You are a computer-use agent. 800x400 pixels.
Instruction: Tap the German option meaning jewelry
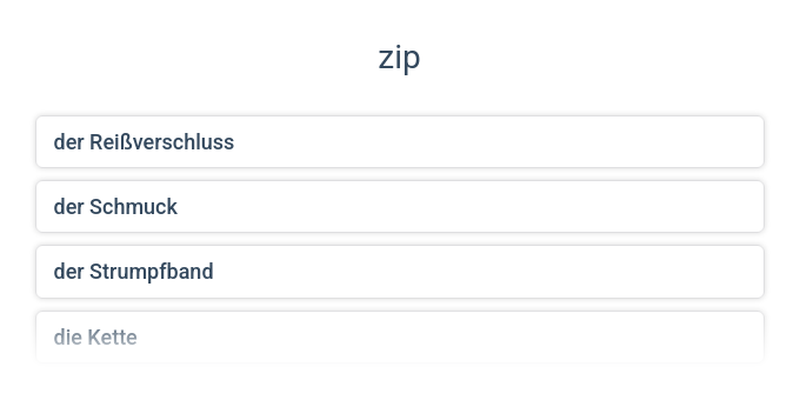point(400,207)
